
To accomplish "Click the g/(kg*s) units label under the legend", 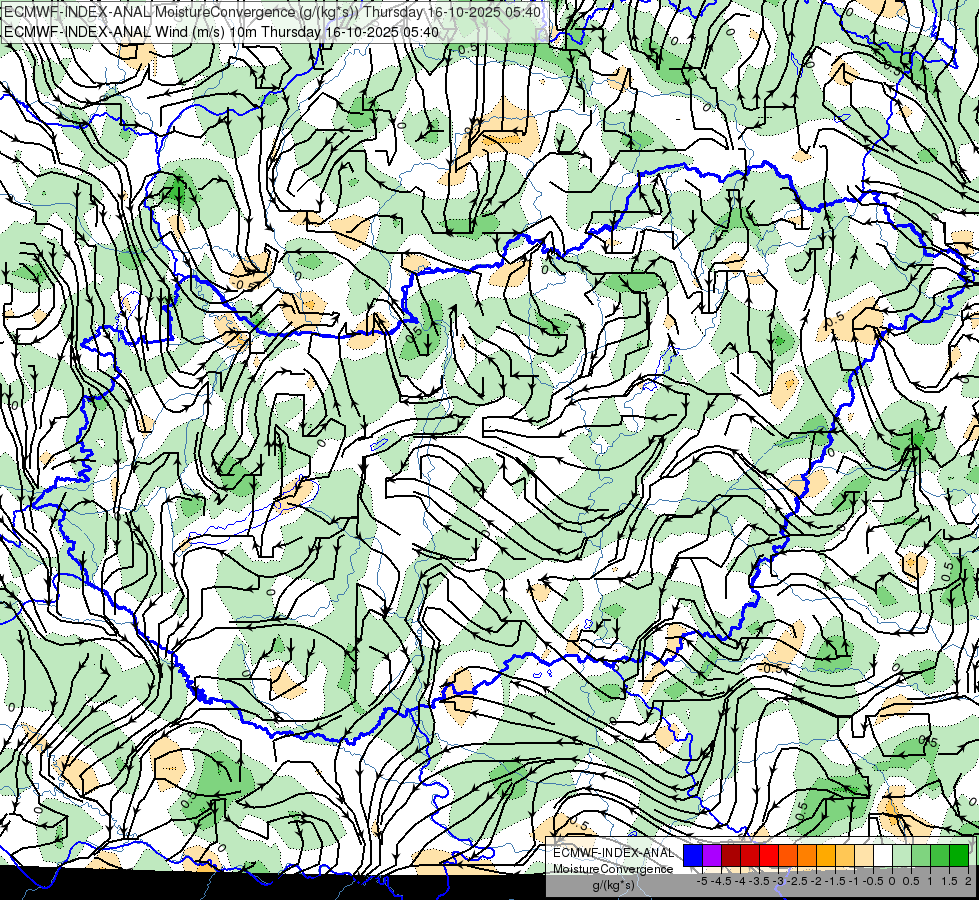I will click(613, 885).
